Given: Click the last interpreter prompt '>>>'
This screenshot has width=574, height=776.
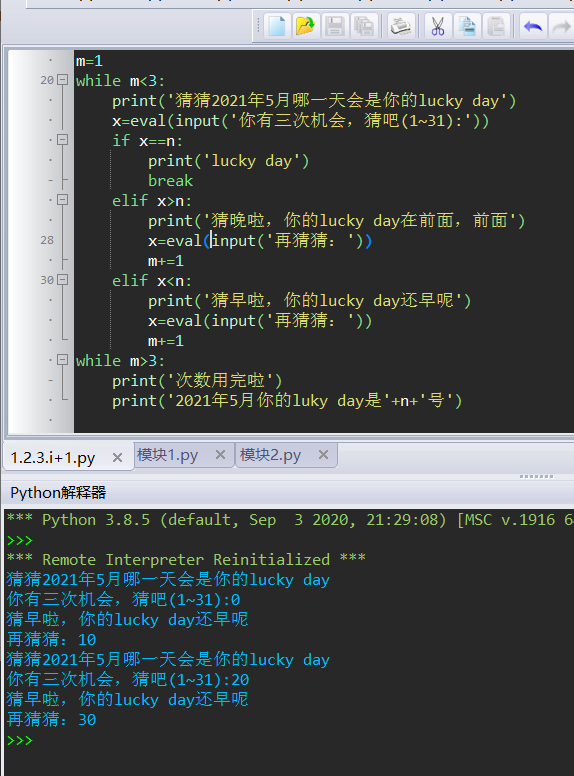Looking at the screenshot, I should point(20,740).
